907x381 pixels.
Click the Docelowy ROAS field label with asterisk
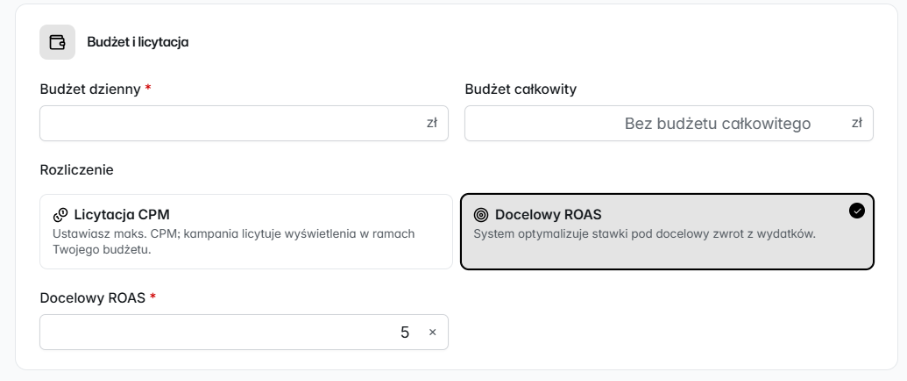pyautogui.click(x=98, y=298)
